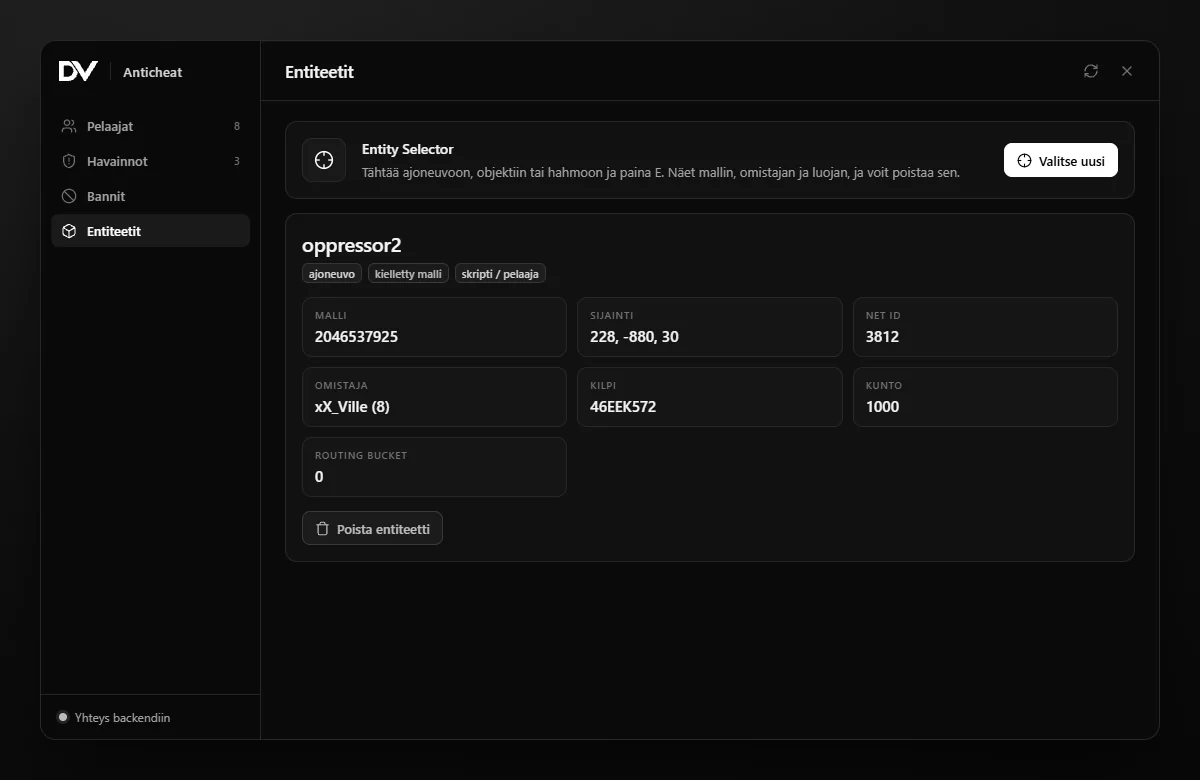Click the Omistaja field showing xX_Ville
The width and height of the screenshot is (1200, 780).
click(x=434, y=397)
